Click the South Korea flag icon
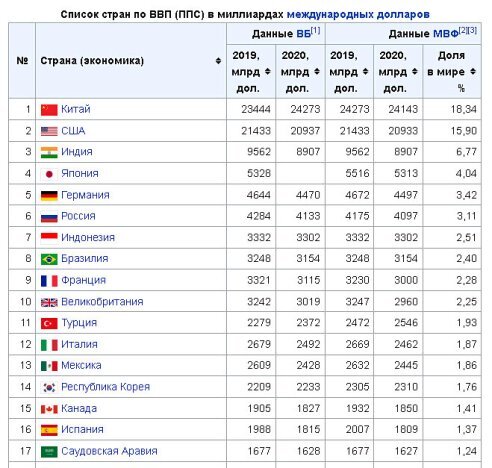This screenshot has height=468, width=492. (49, 387)
